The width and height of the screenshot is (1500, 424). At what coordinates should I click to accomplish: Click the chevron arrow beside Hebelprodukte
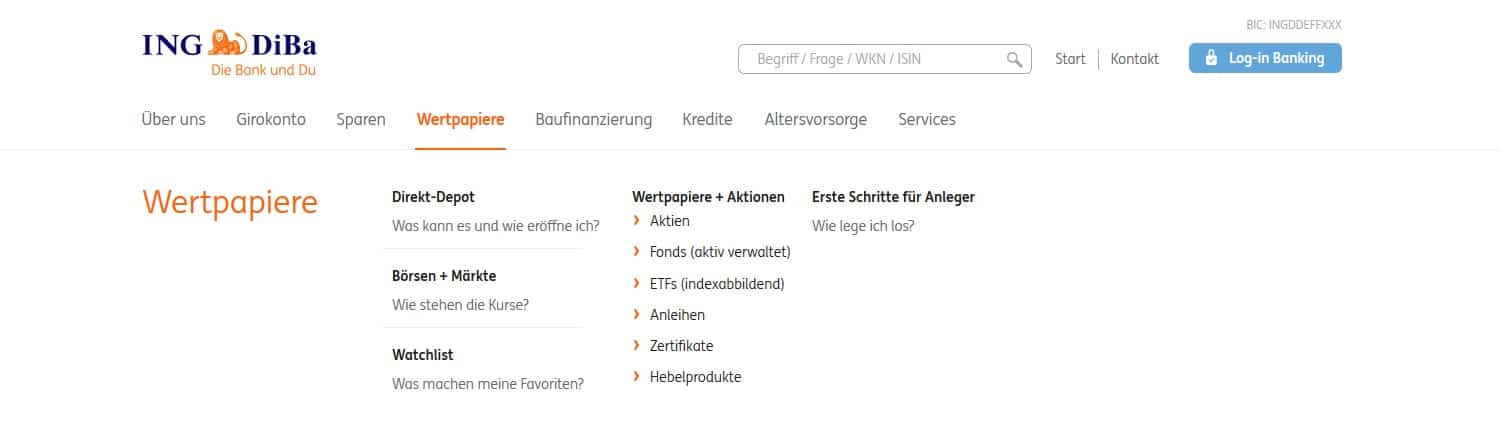pyautogui.click(x=637, y=376)
